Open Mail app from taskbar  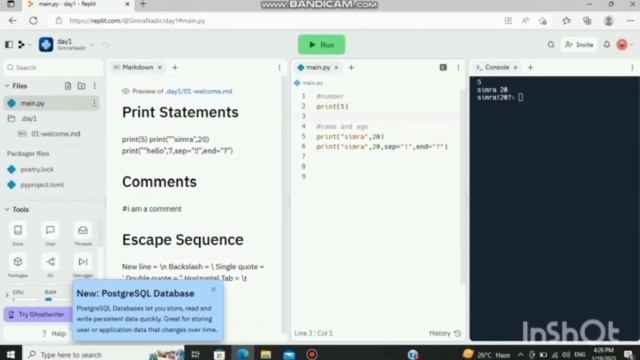(289, 354)
